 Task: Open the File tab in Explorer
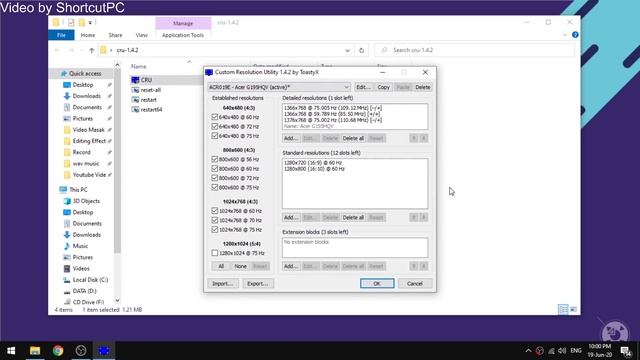(61, 35)
